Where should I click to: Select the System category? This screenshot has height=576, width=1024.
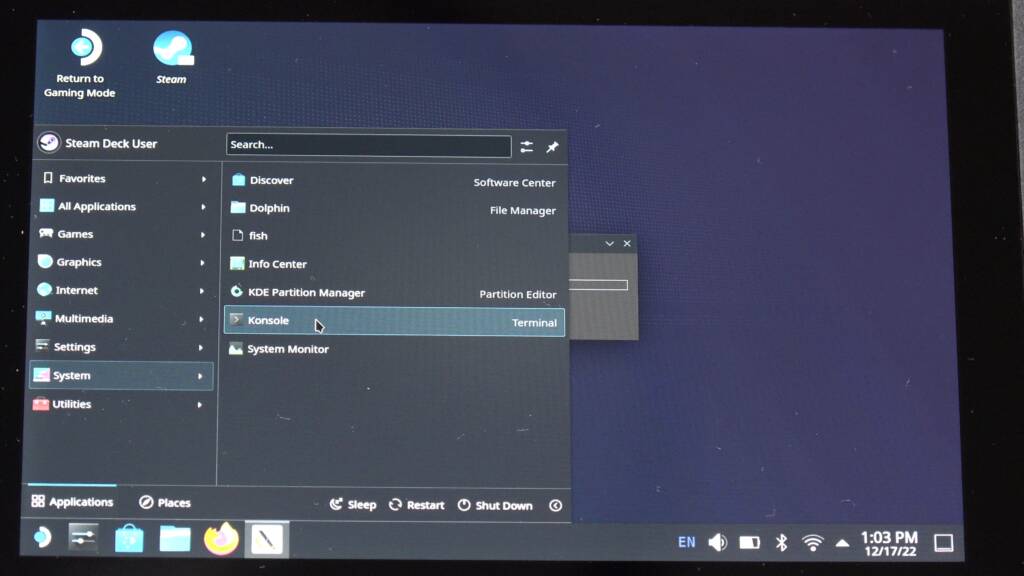tap(121, 376)
